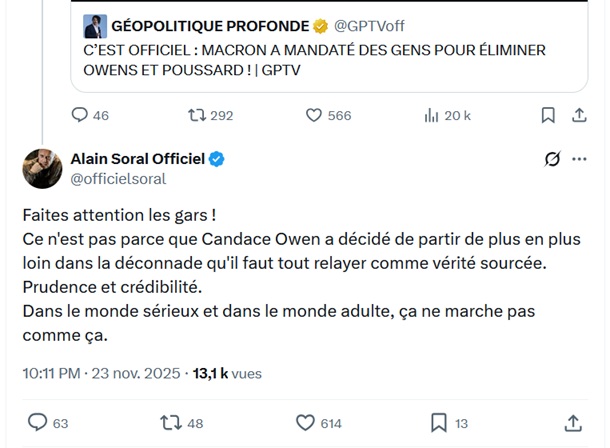Open the Alain Soral Officiel profile name
The image size is (610, 448).
click(137, 159)
